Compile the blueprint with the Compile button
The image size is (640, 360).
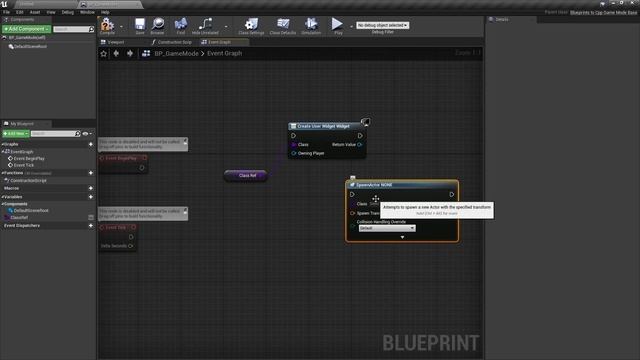tap(107, 26)
